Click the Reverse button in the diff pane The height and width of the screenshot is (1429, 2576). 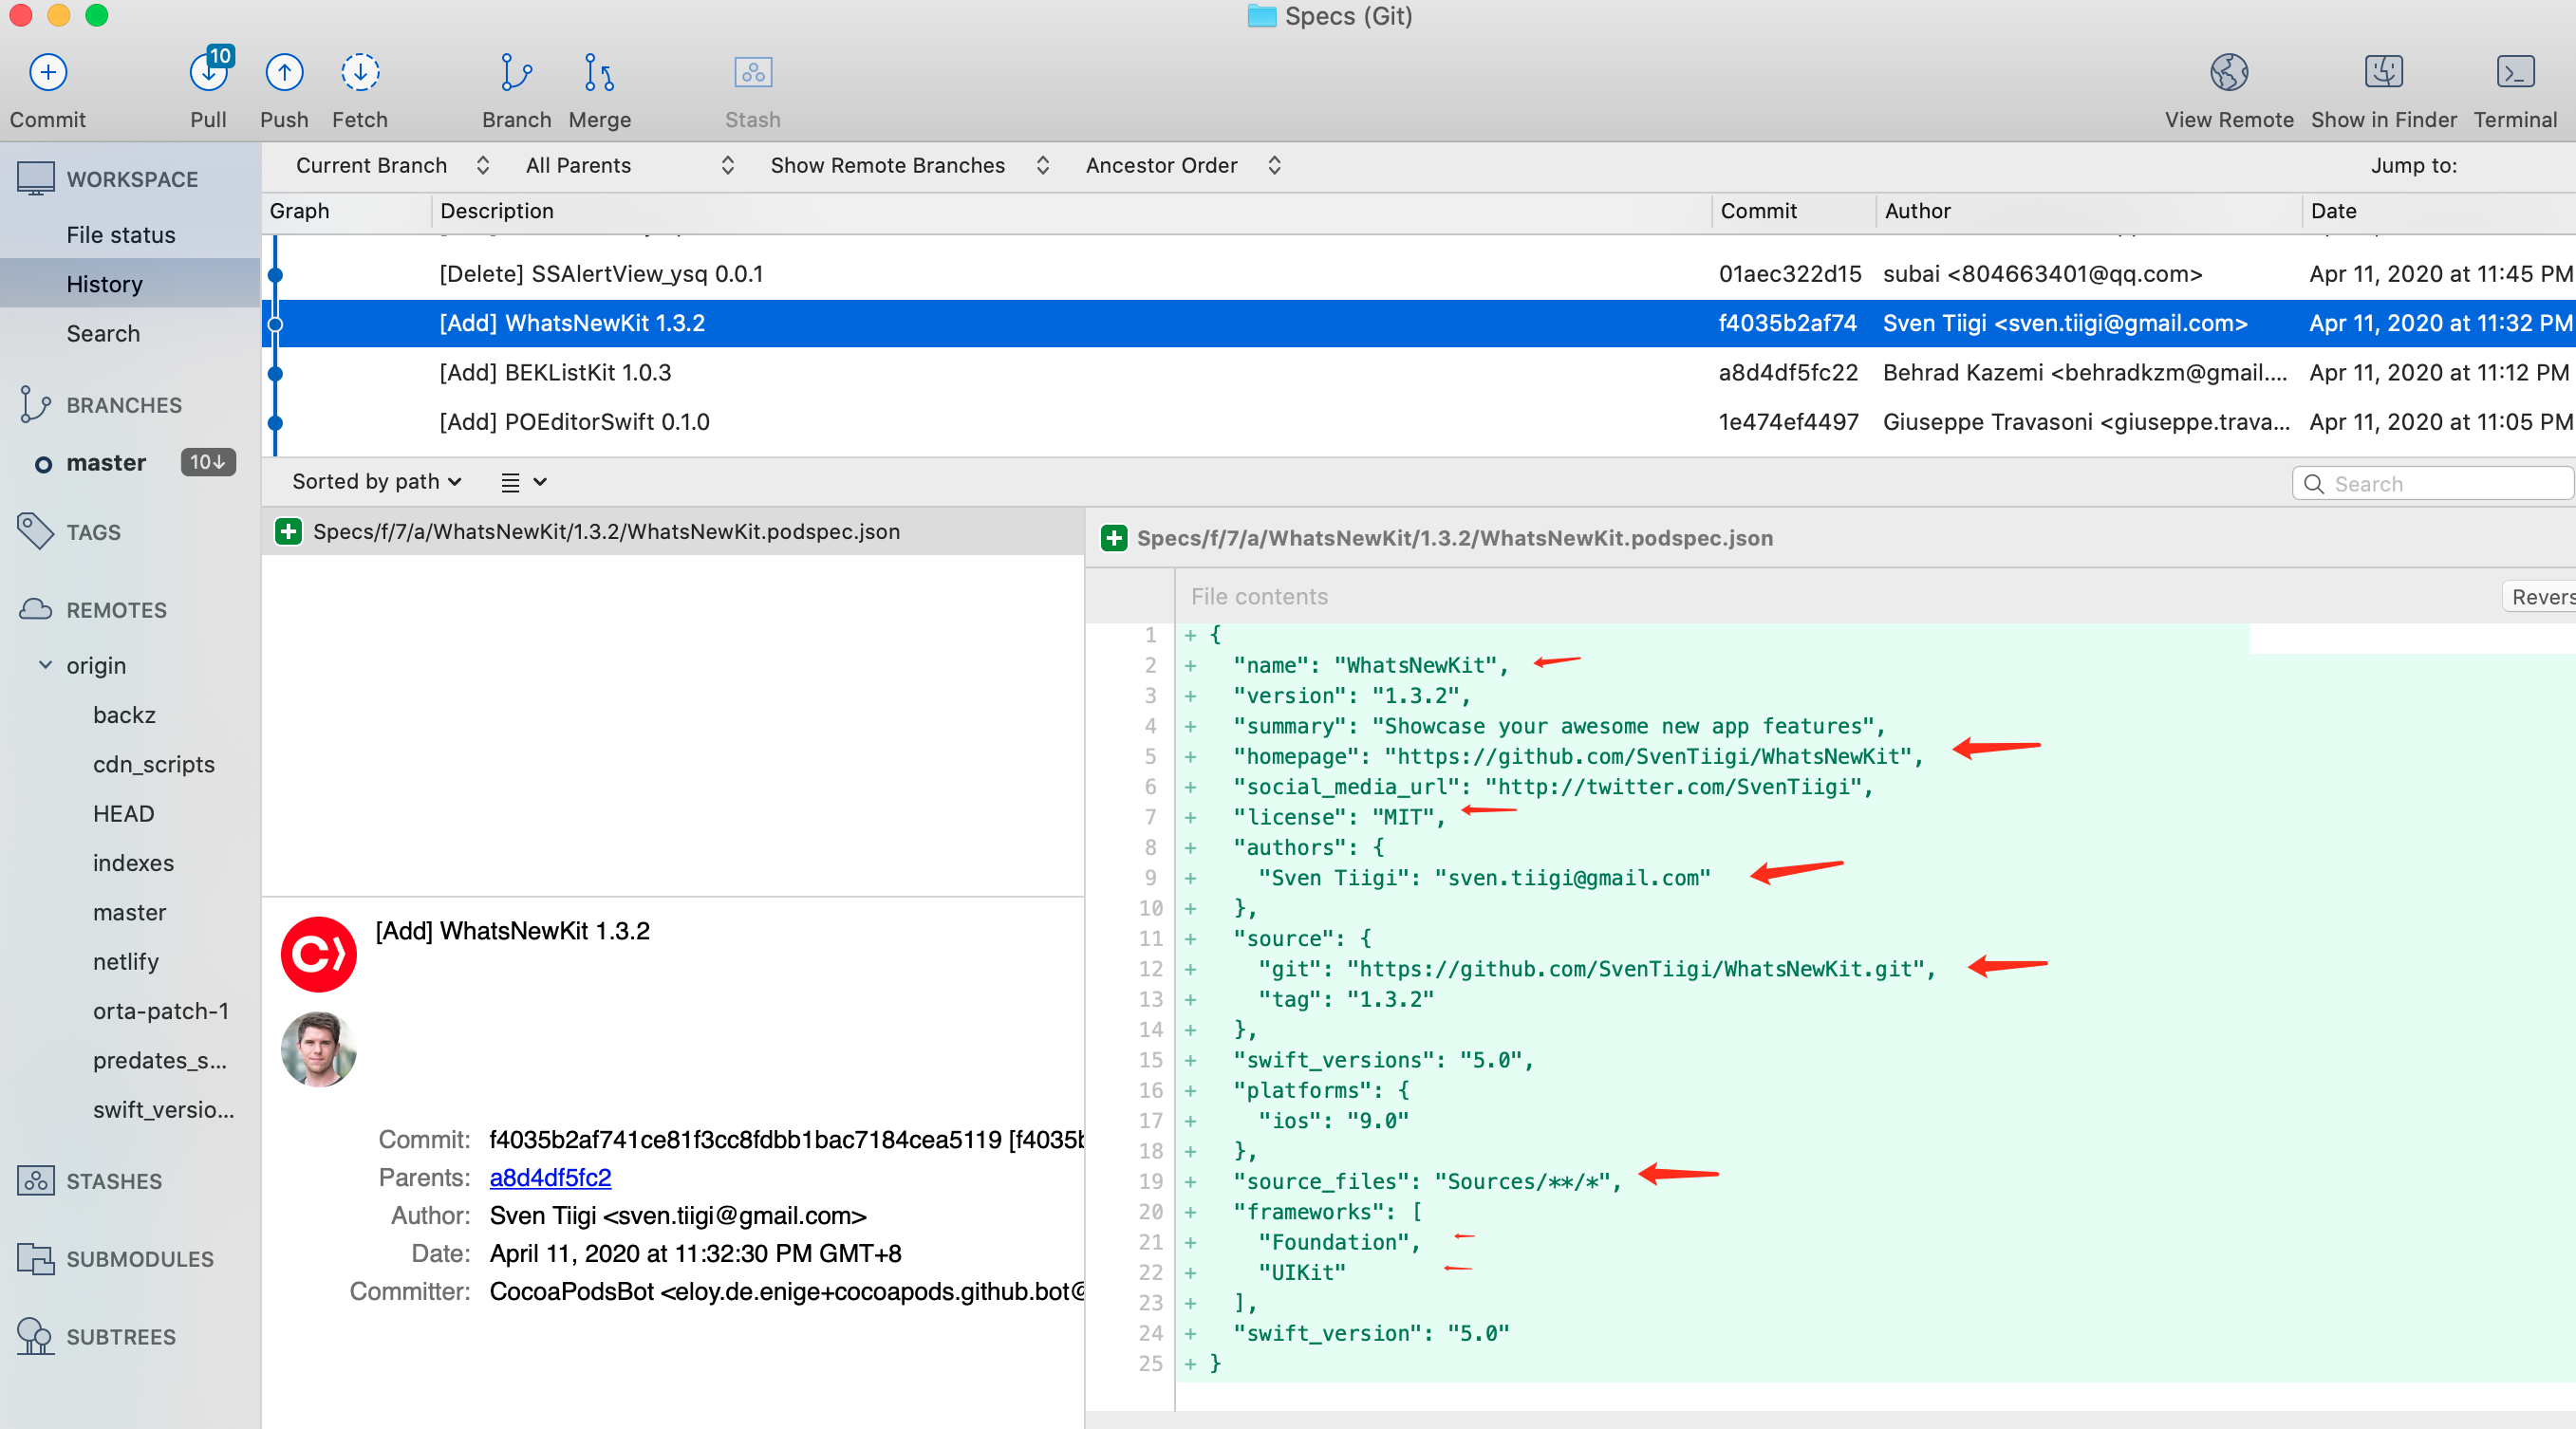pos(2541,597)
